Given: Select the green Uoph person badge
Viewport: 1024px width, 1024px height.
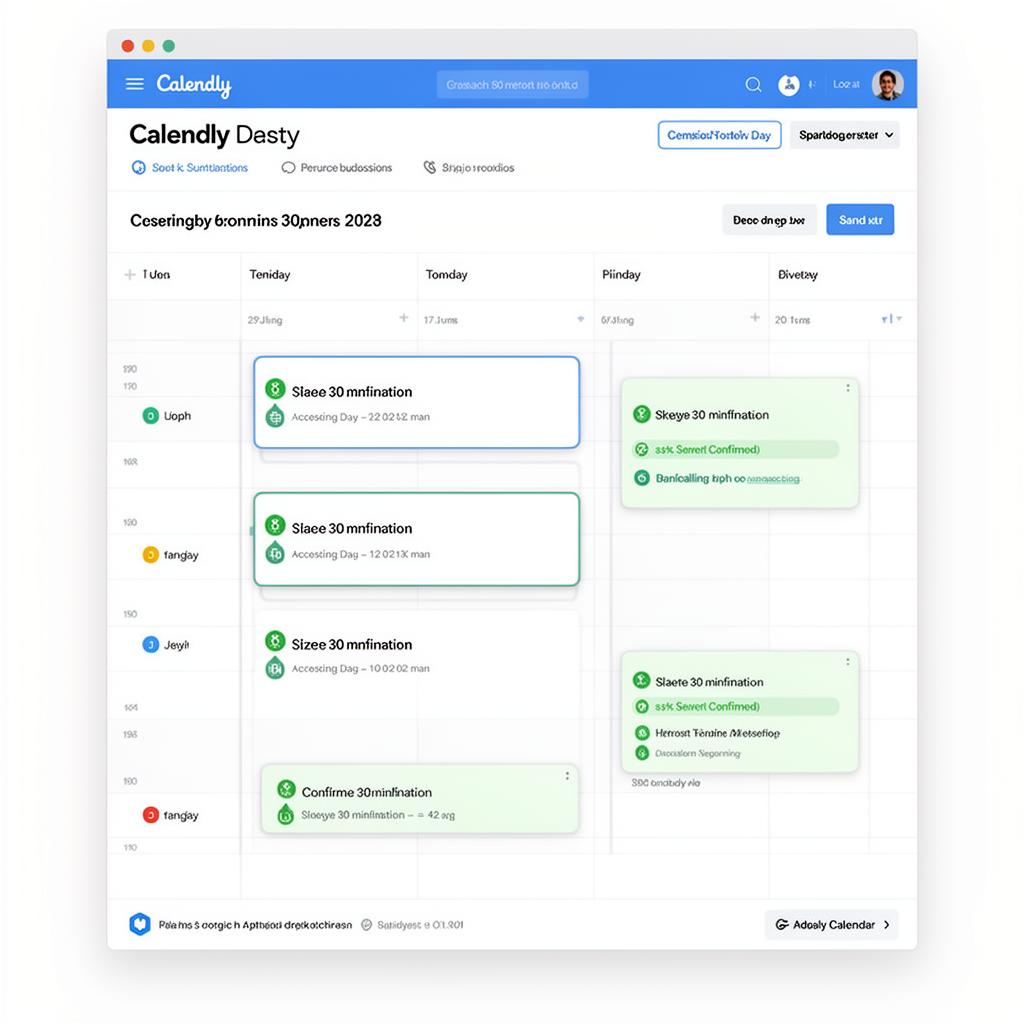Looking at the screenshot, I should (150, 415).
